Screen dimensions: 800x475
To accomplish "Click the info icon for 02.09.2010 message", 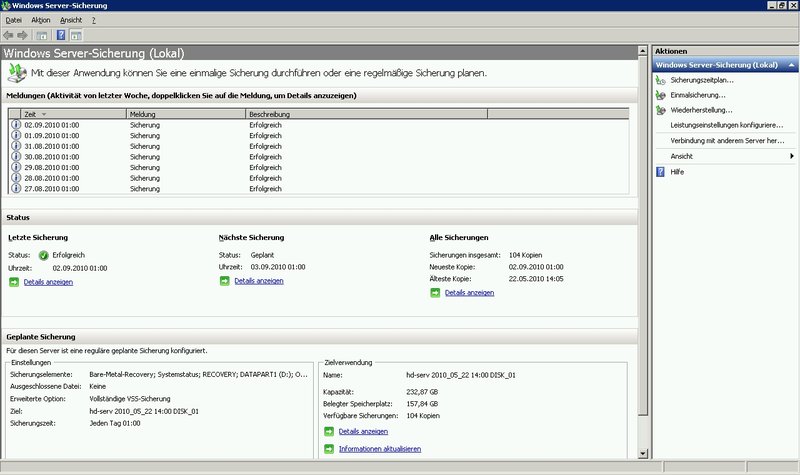I will 16,124.
